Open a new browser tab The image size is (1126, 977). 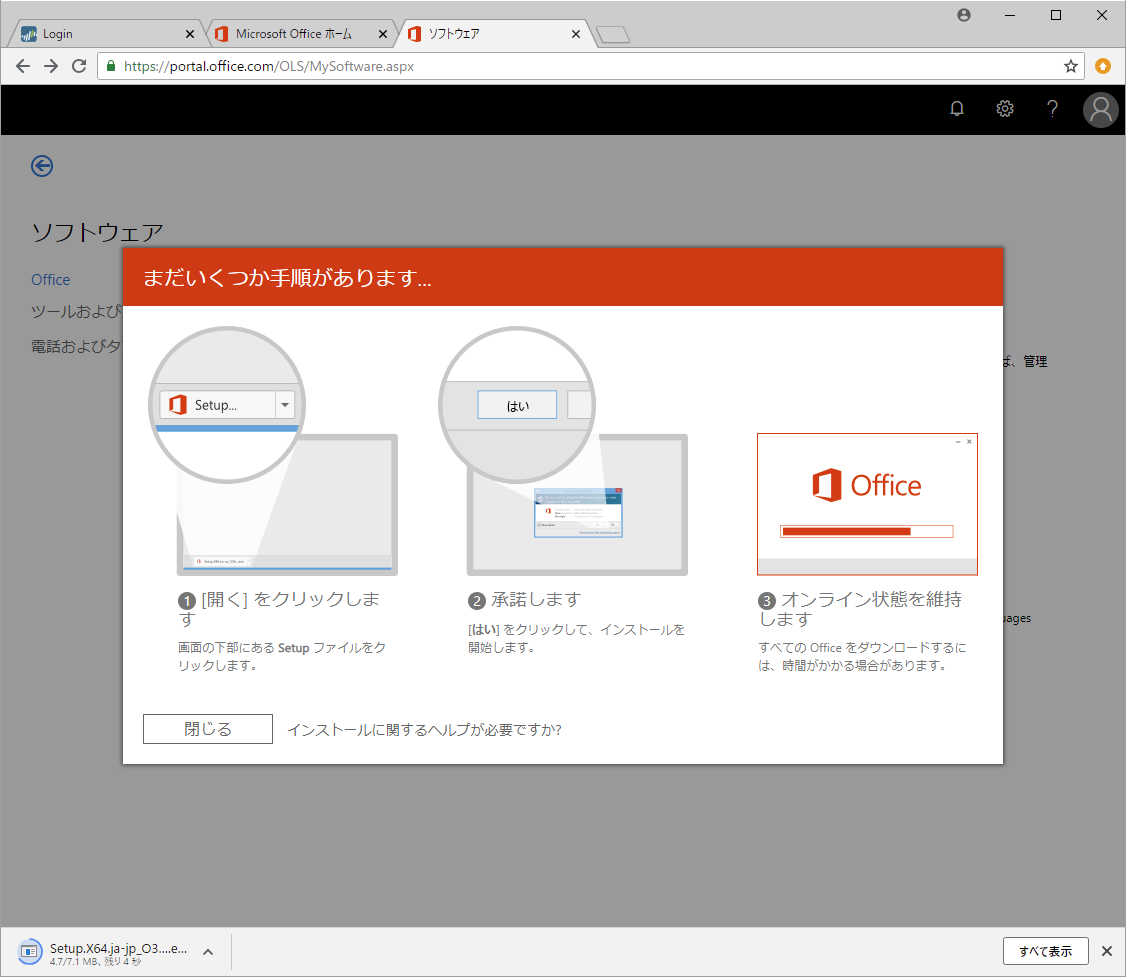[x=613, y=34]
